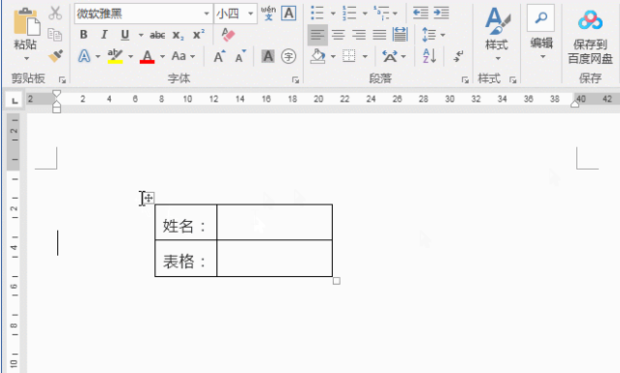This screenshot has height=373, width=620.
Task: Click 保存到百度网盘 save button
Action: click(x=590, y=36)
